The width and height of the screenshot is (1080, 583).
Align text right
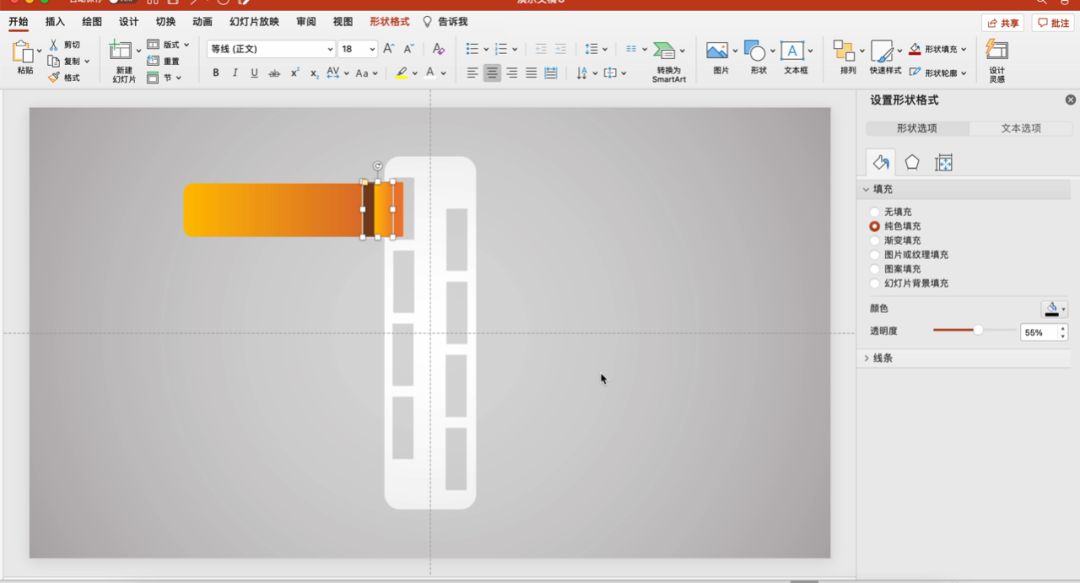[x=512, y=72]
